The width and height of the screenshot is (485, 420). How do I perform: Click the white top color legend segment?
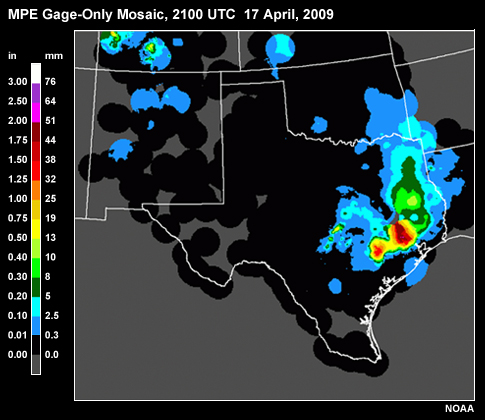(36, 74)
